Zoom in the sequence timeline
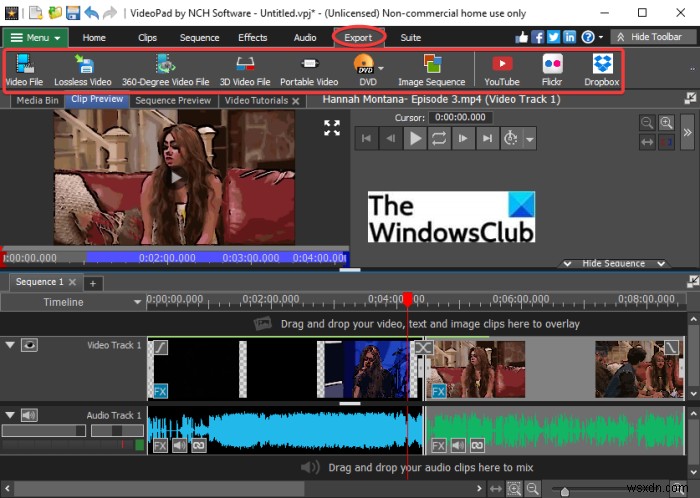The height and width of the screenshot is (498, 700). tap(514, 489)
